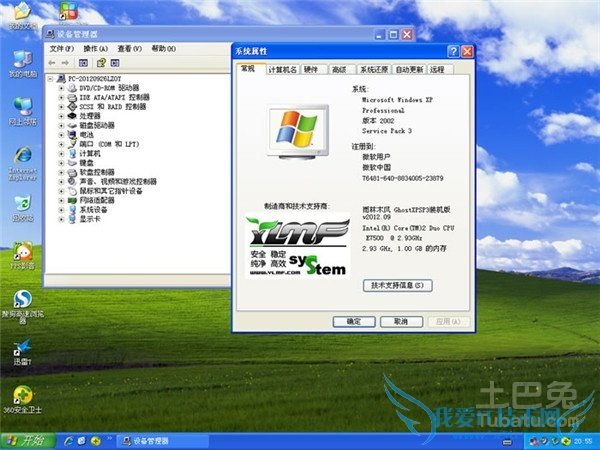Switch to the 自动更新 tab

[409, 70]
